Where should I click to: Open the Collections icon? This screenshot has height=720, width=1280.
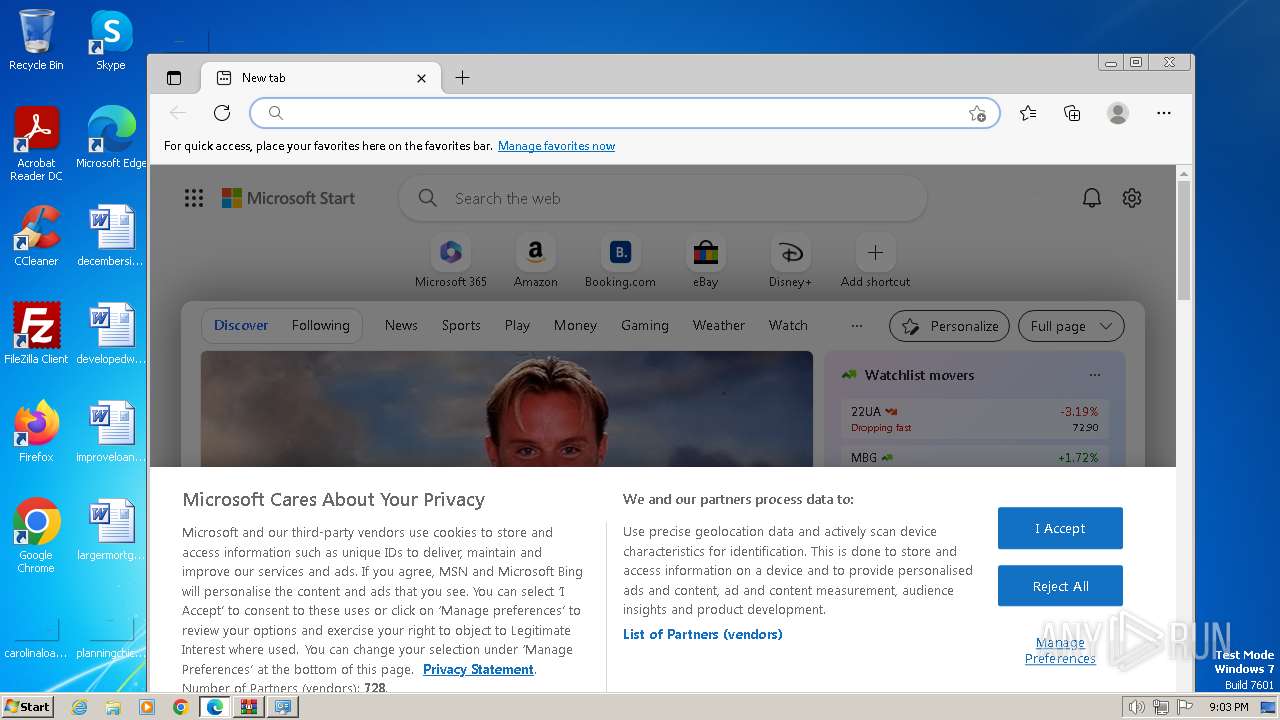click(1072, 113)
